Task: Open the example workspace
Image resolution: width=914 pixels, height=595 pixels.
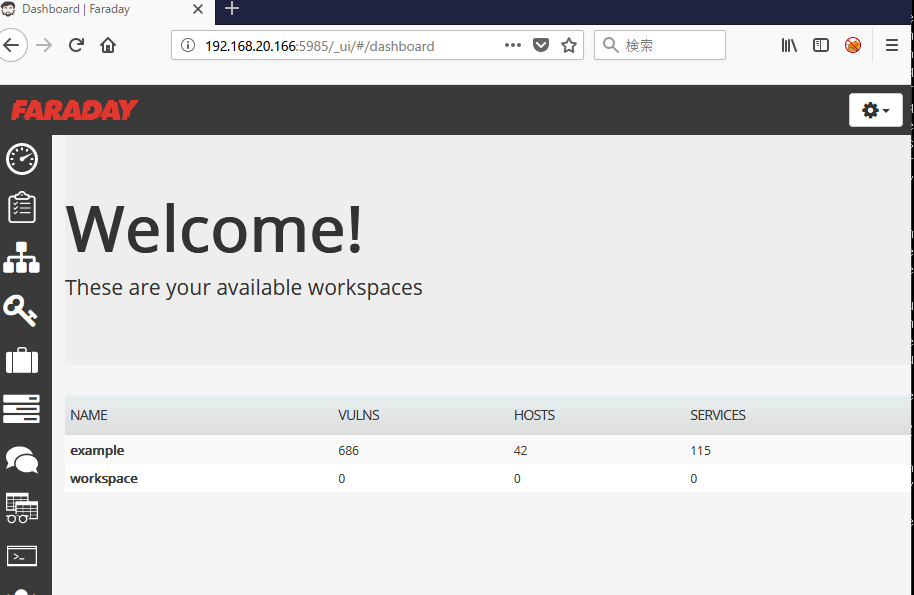Action: pyautogui.click(x=97, y=450)
